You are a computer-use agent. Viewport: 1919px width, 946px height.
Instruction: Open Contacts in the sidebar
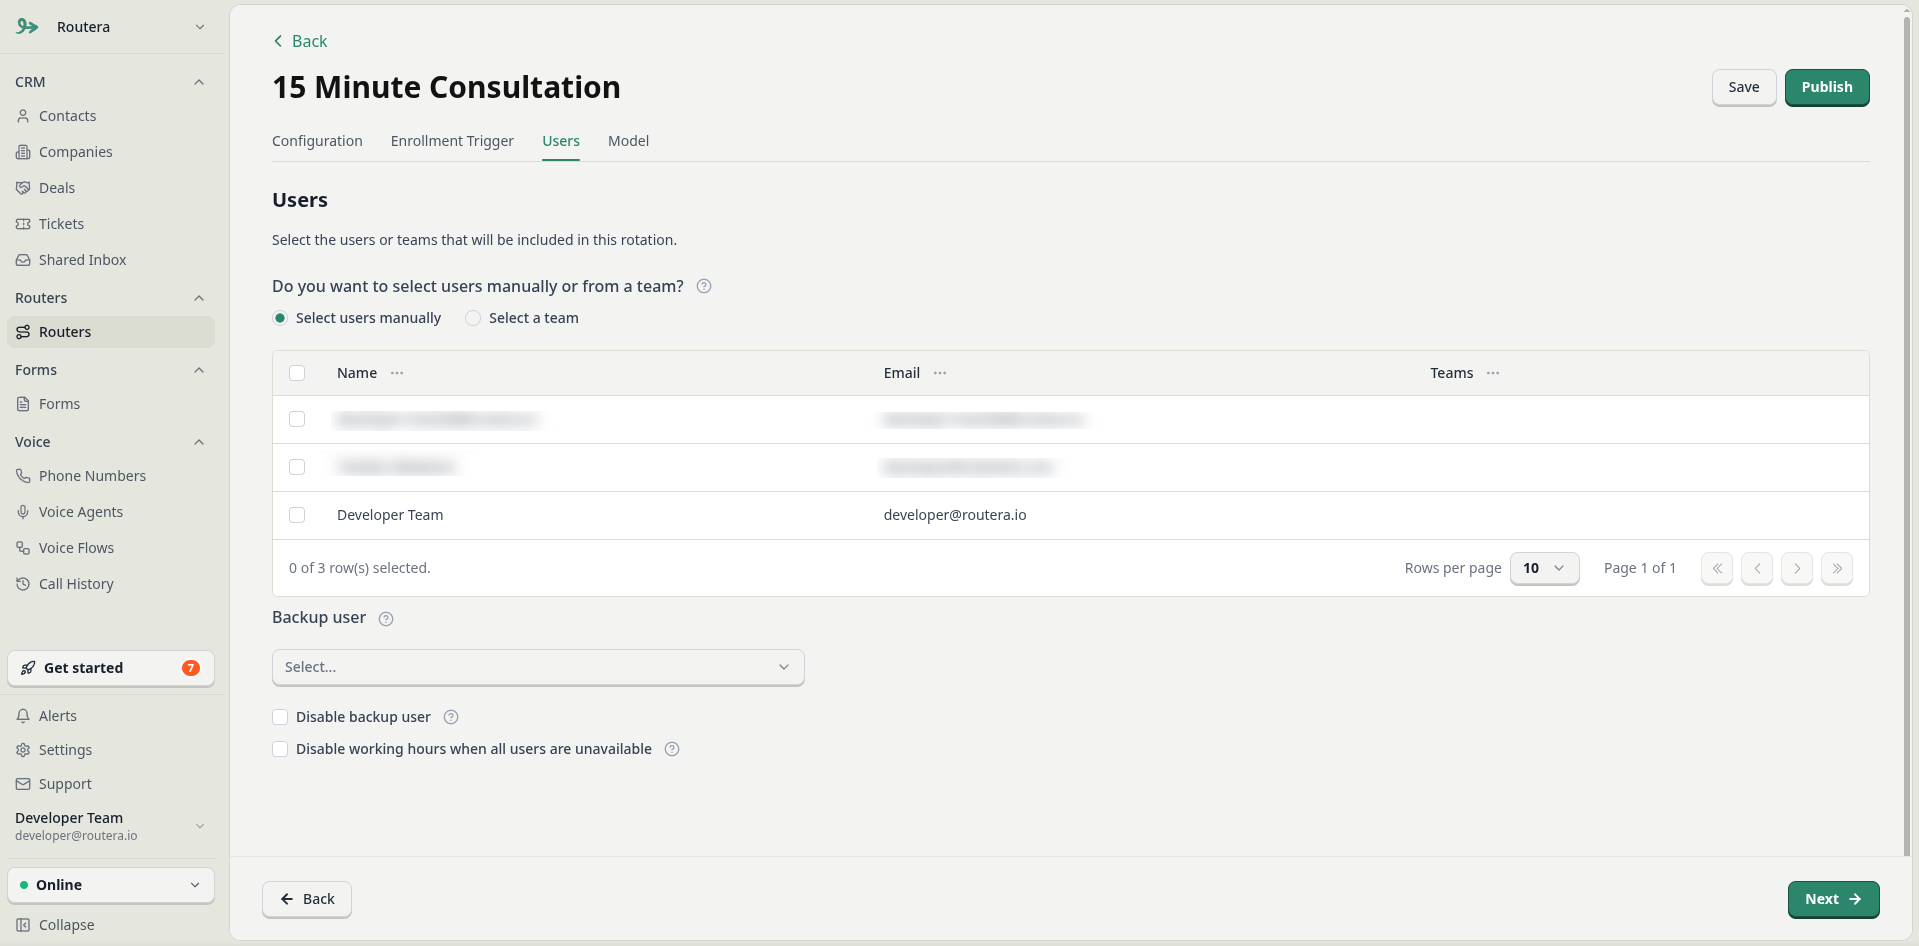coord(111,116)
